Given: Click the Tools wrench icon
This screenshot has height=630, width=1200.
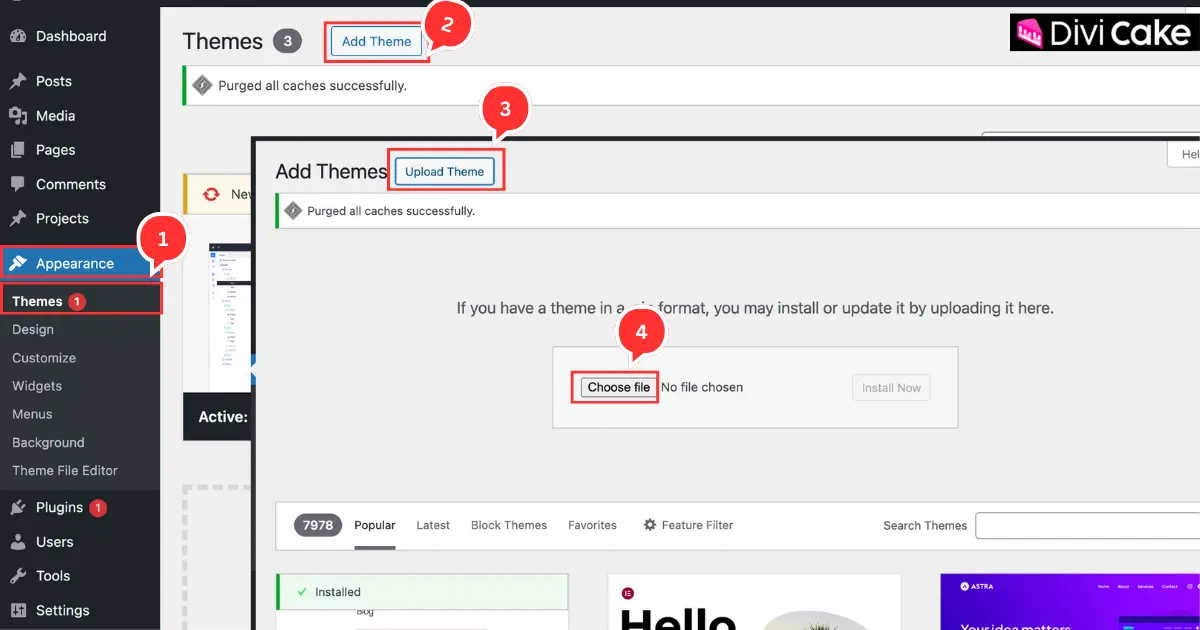Looking at the screenshot, I should (x=17, y=576).
